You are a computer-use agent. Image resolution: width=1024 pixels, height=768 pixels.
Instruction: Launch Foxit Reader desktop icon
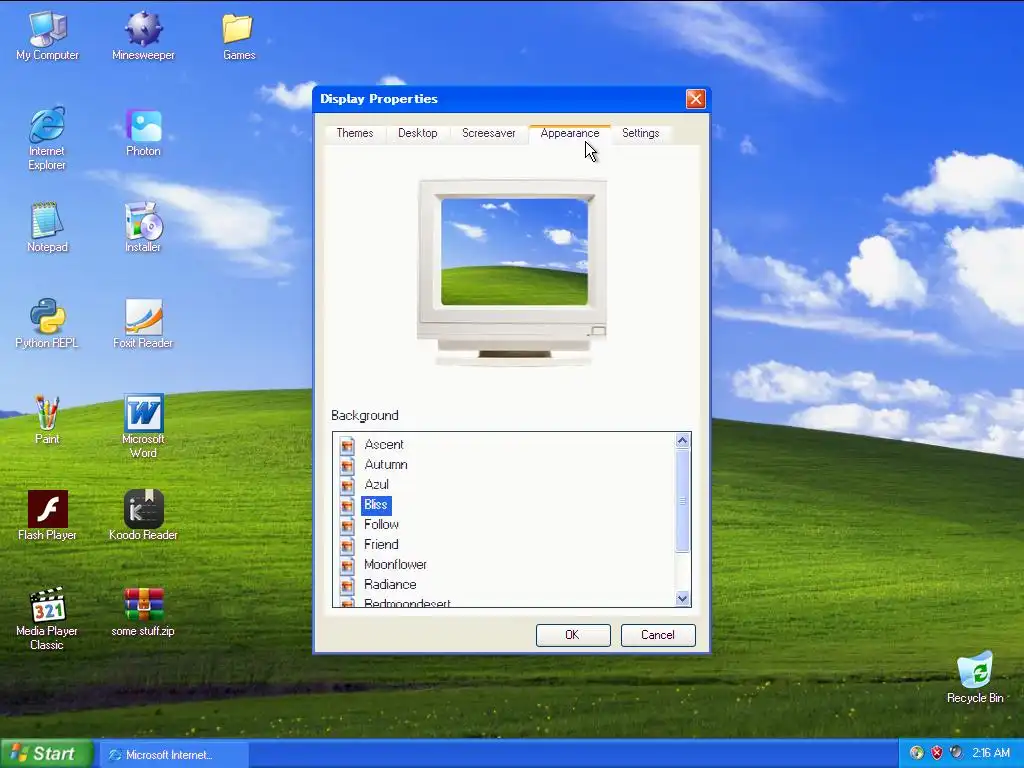coord(143,324)
